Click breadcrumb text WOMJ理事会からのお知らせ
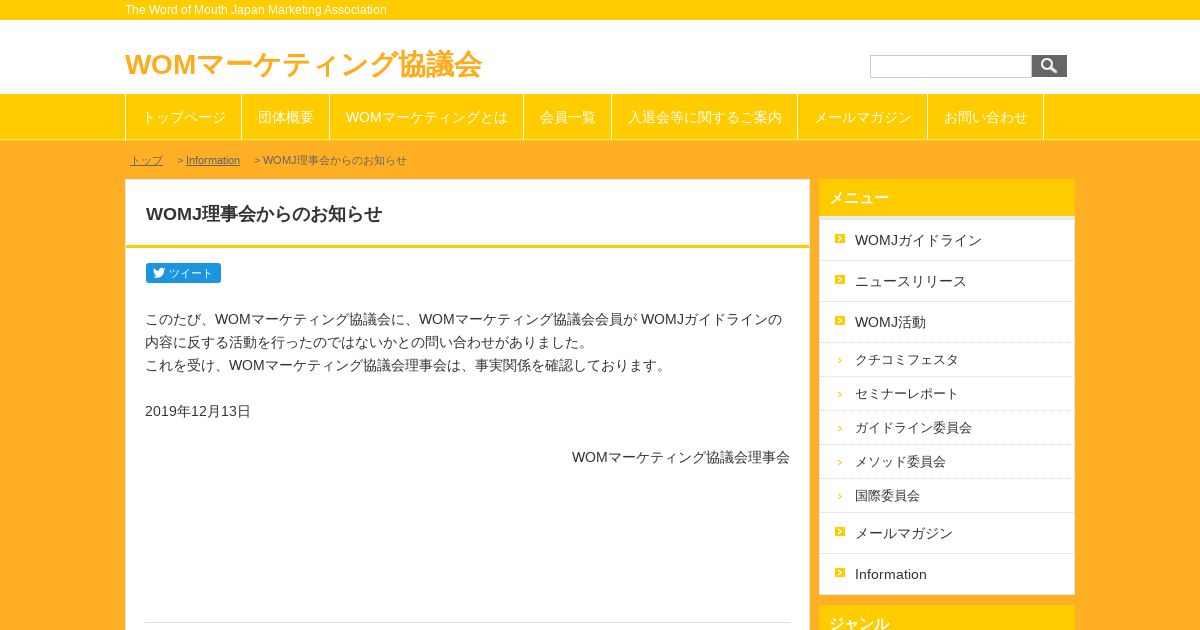 335,160
